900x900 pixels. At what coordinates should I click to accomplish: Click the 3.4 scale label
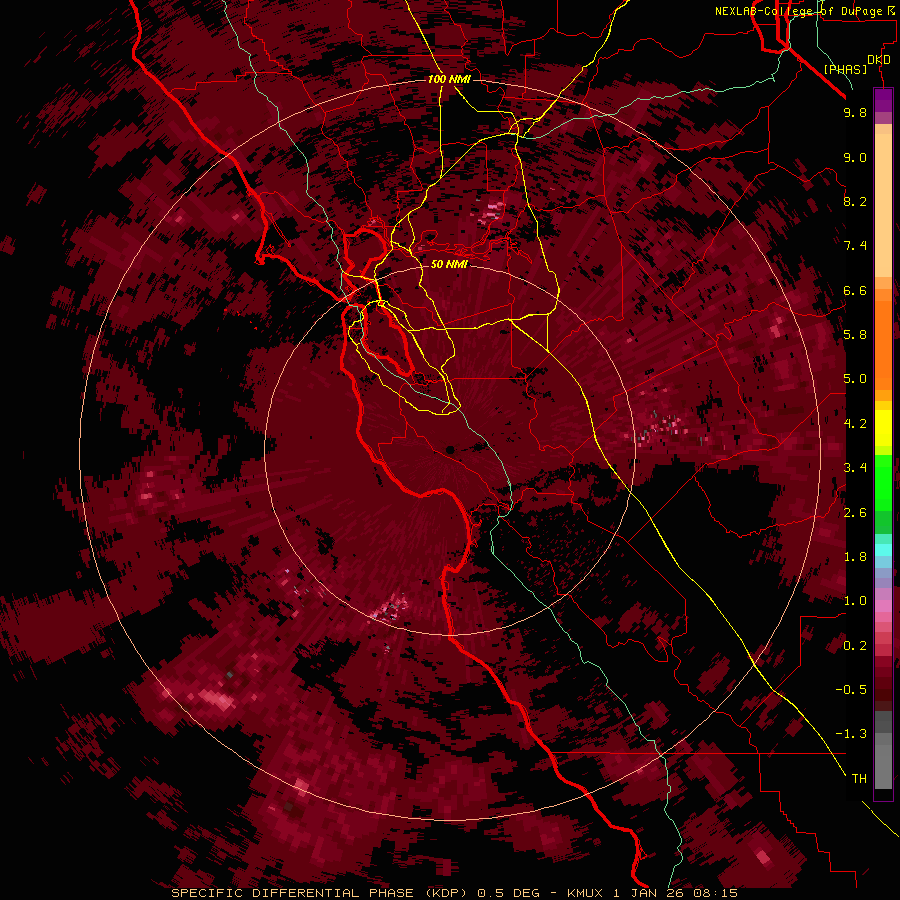click(x=855, y=468)
